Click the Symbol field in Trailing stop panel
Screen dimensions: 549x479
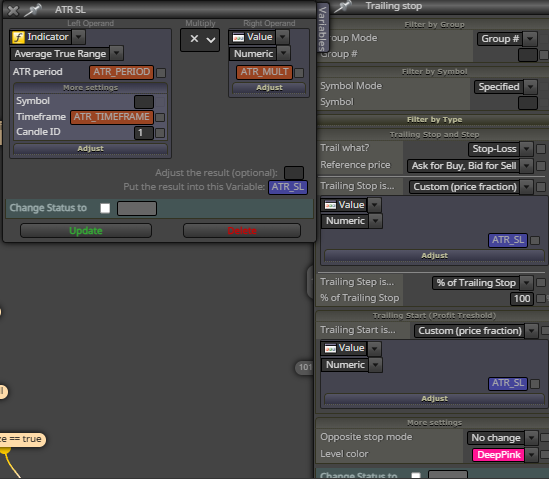click(x=528, y=103)
